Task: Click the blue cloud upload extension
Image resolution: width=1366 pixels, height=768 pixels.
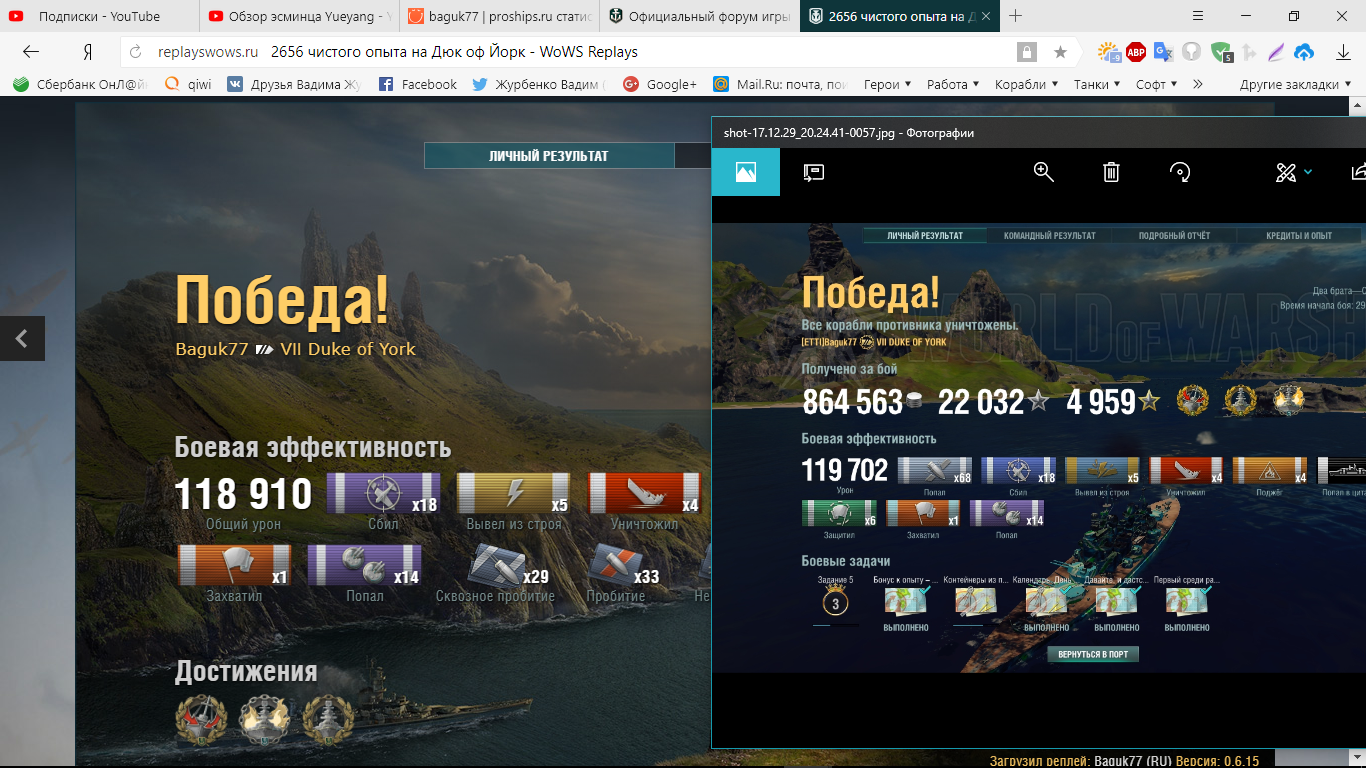Action: [x=1304, y=52]
